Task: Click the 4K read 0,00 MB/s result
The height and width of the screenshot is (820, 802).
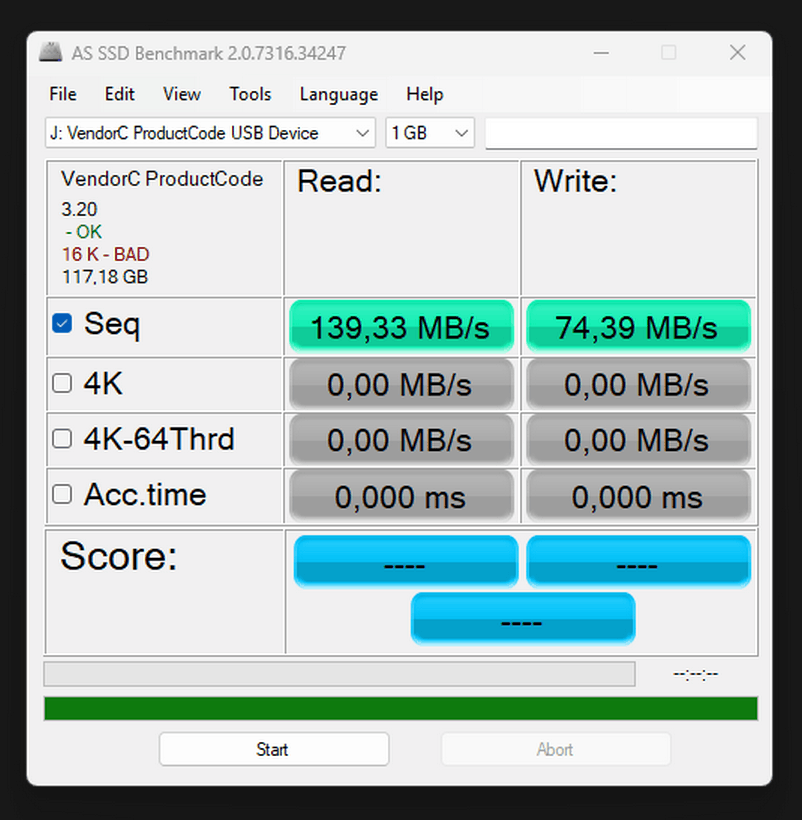Action: (x=401, y=384)
